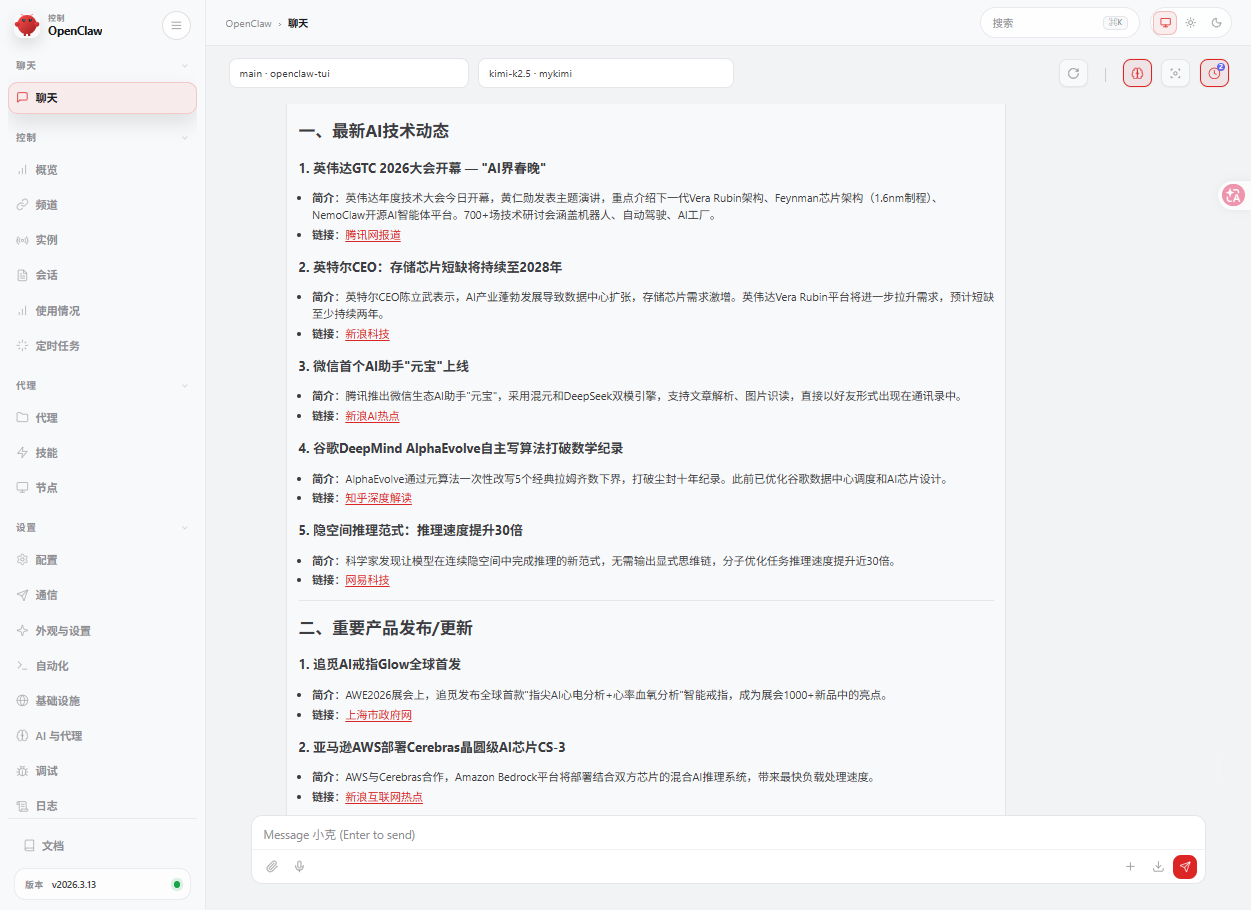1251x910 pixels.
Task: Open the 网易科技 link
Action: (x=367, y=580)
